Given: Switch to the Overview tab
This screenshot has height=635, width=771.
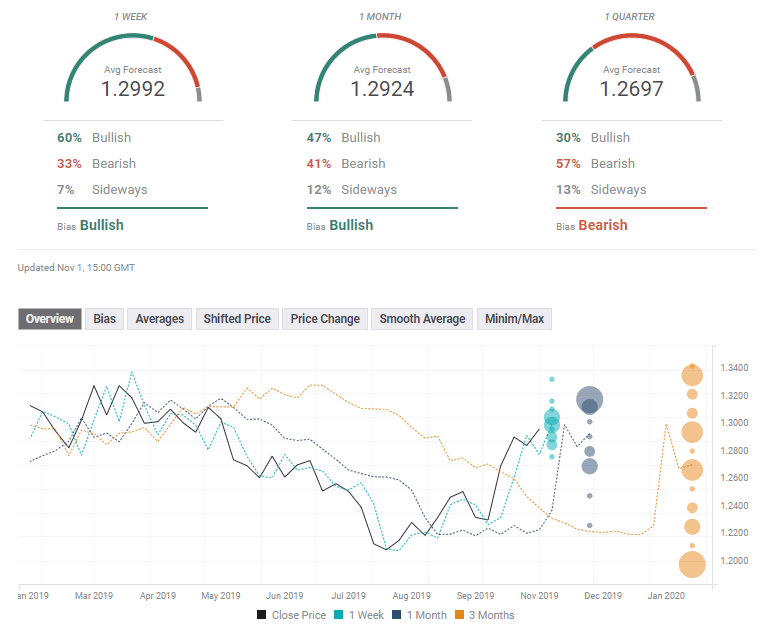Looking at the screenshot, I should (50, 319).
